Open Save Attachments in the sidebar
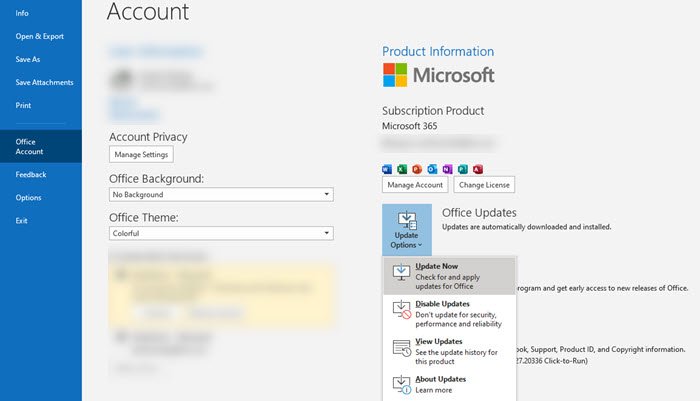This screenshot has width=700, height=401. click(40, 82)
